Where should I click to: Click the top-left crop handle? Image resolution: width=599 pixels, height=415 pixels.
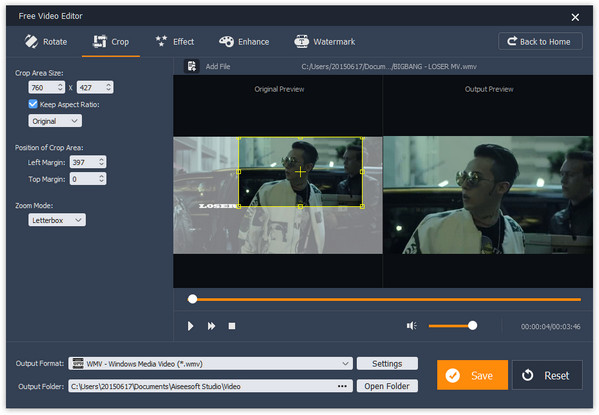click(x=239, y=138)
